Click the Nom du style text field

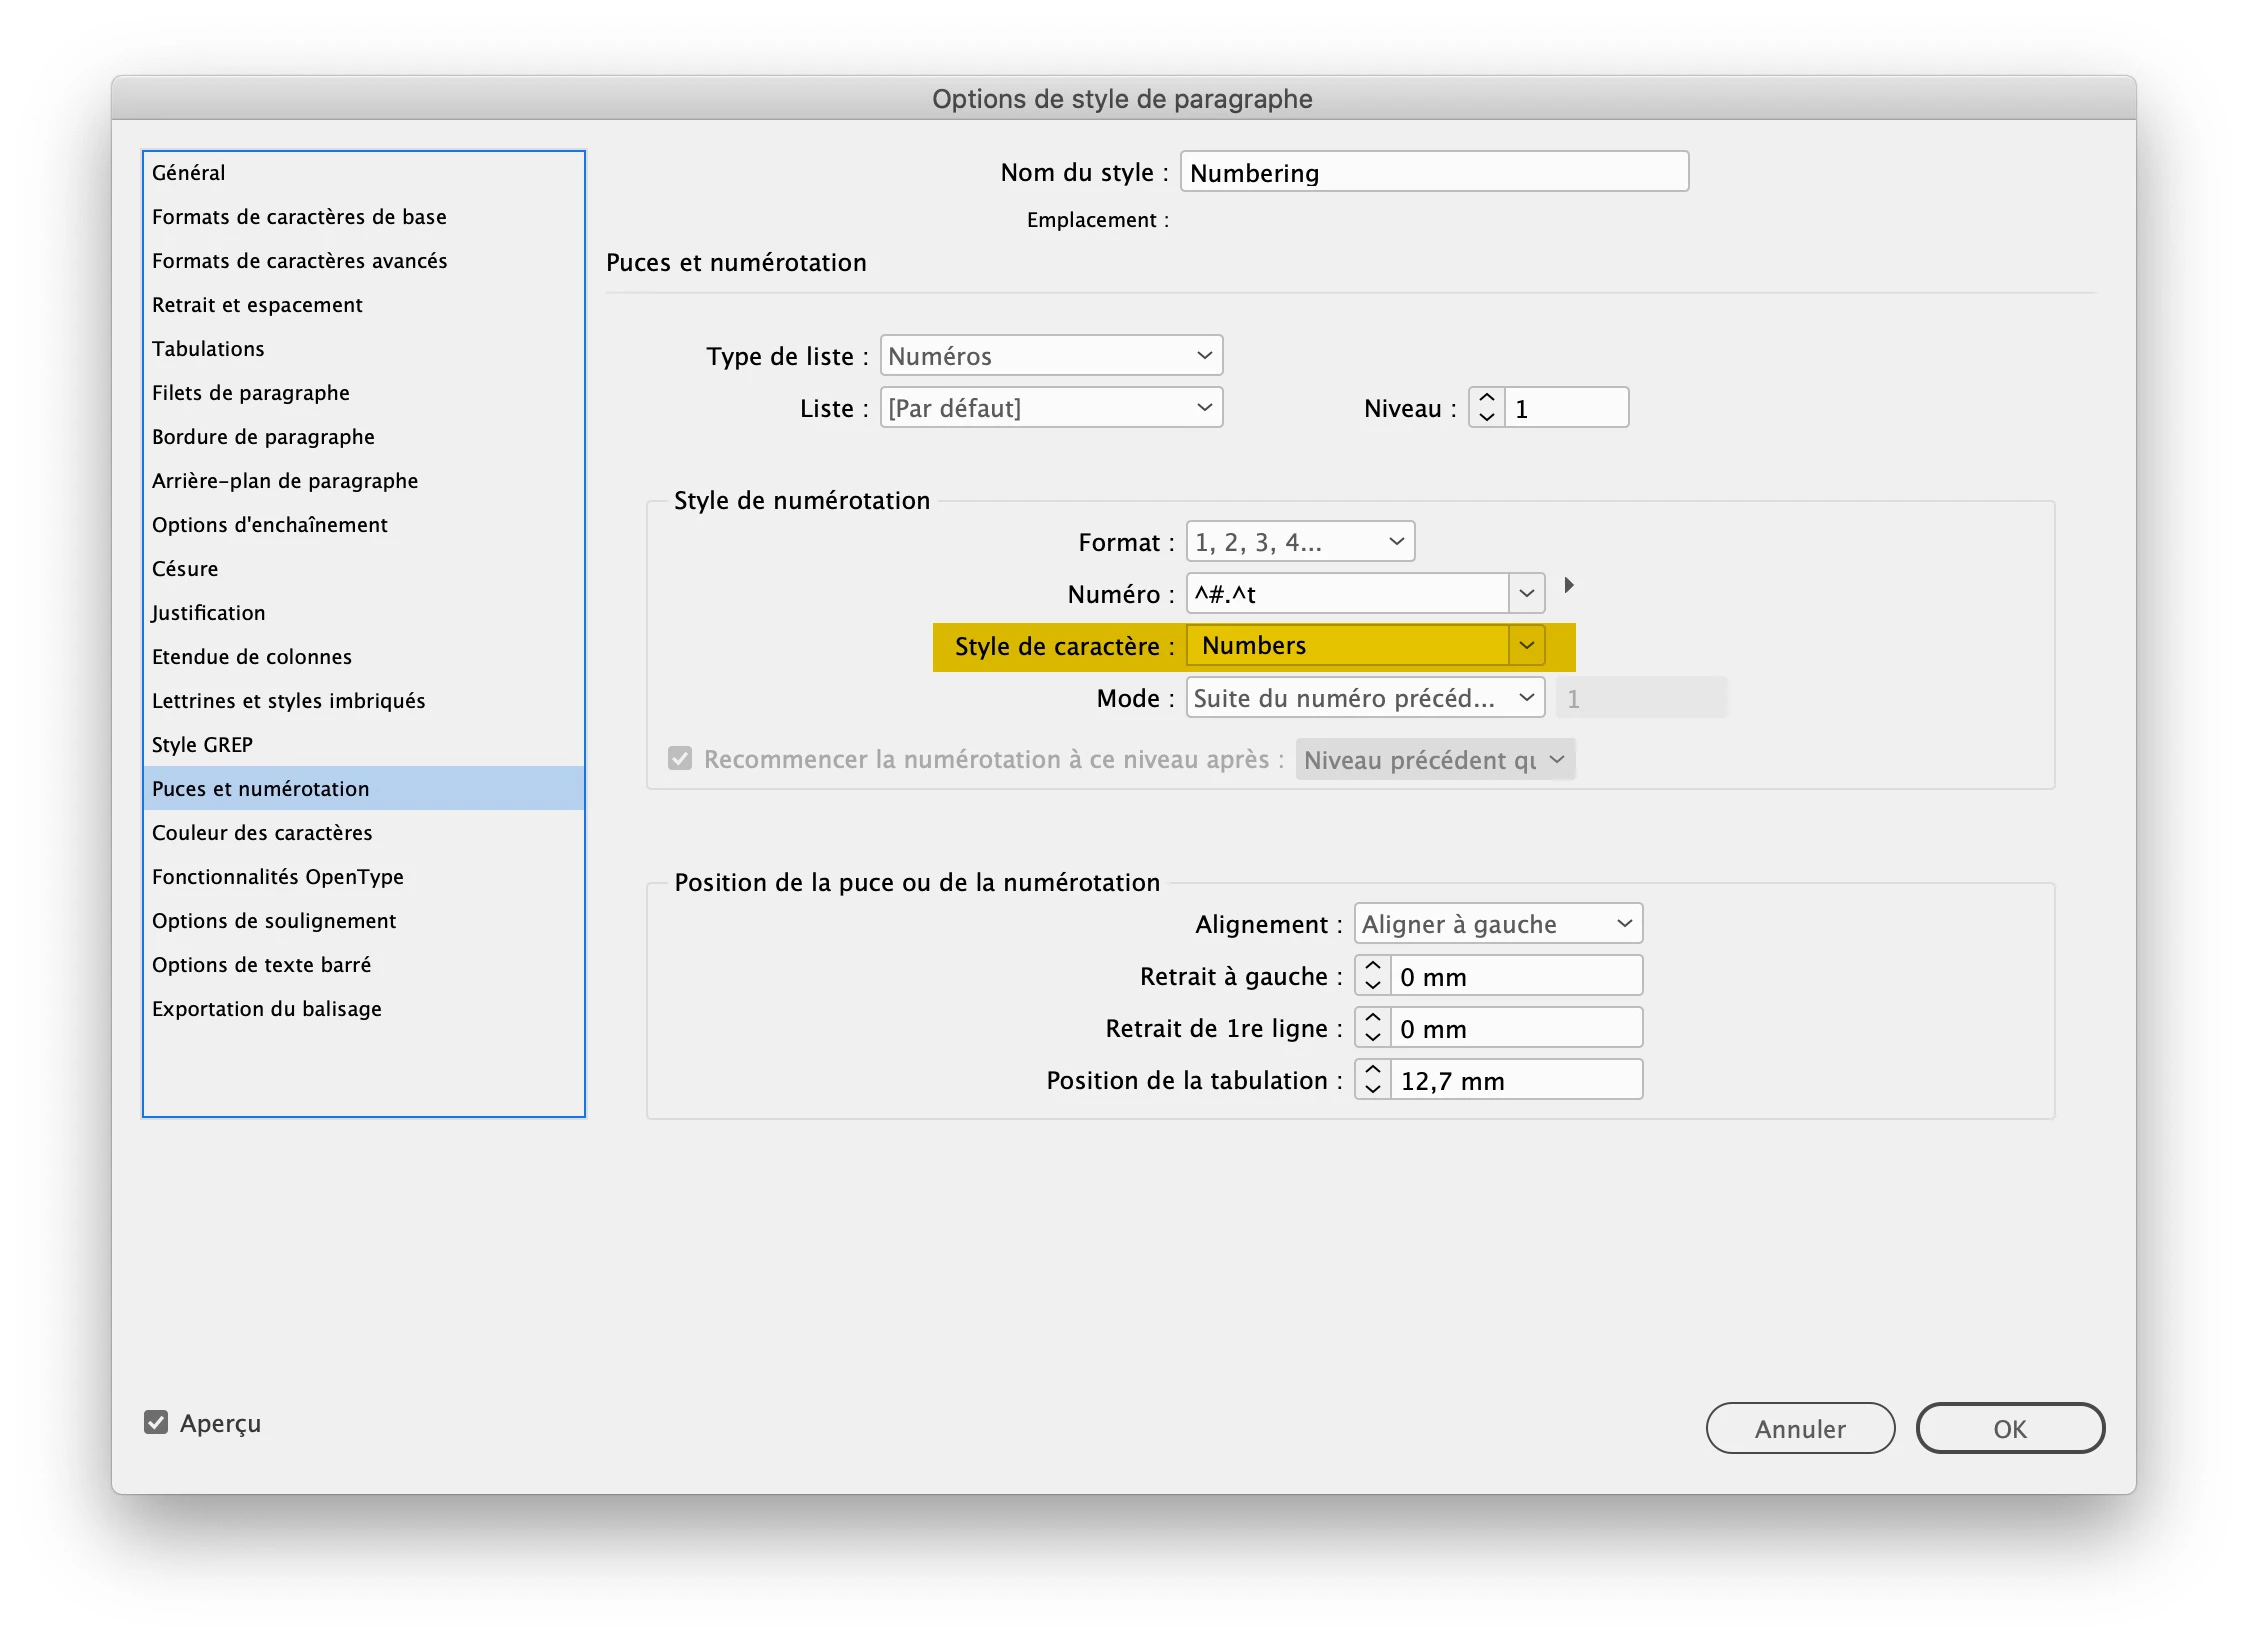(x=1433, y=172)
